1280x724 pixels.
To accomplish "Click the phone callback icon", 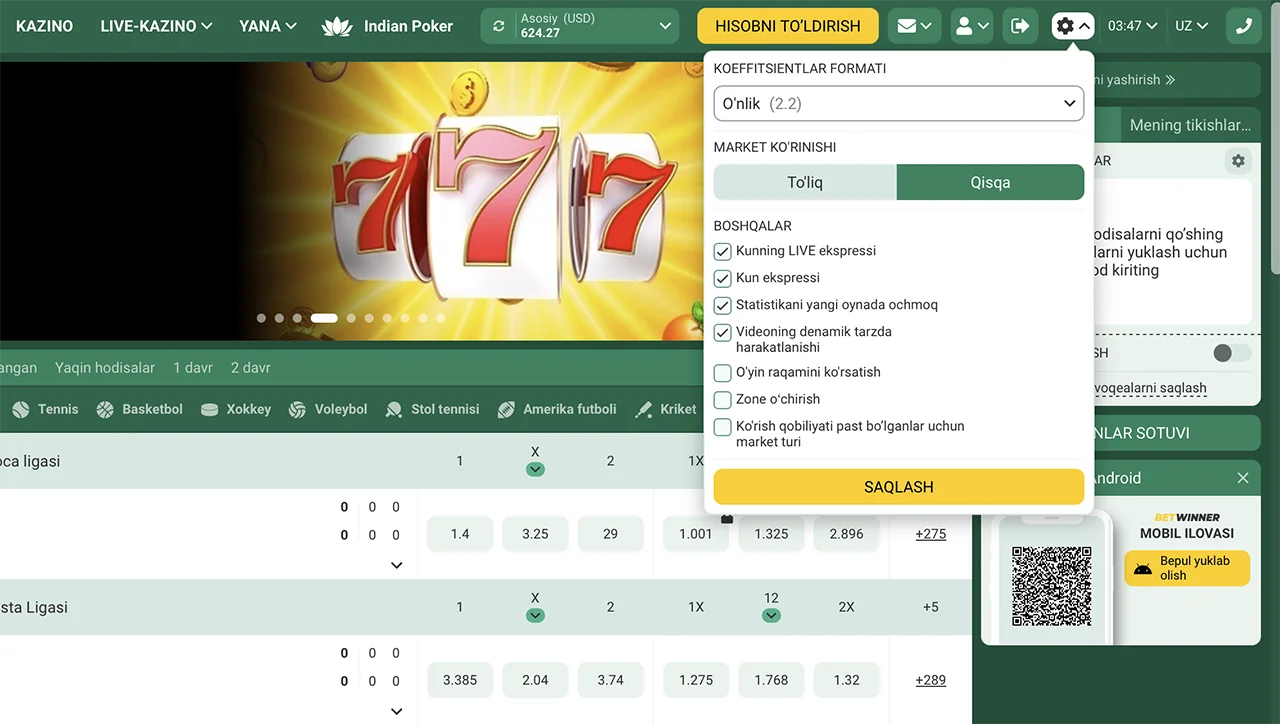I will tap(1243, 26).
